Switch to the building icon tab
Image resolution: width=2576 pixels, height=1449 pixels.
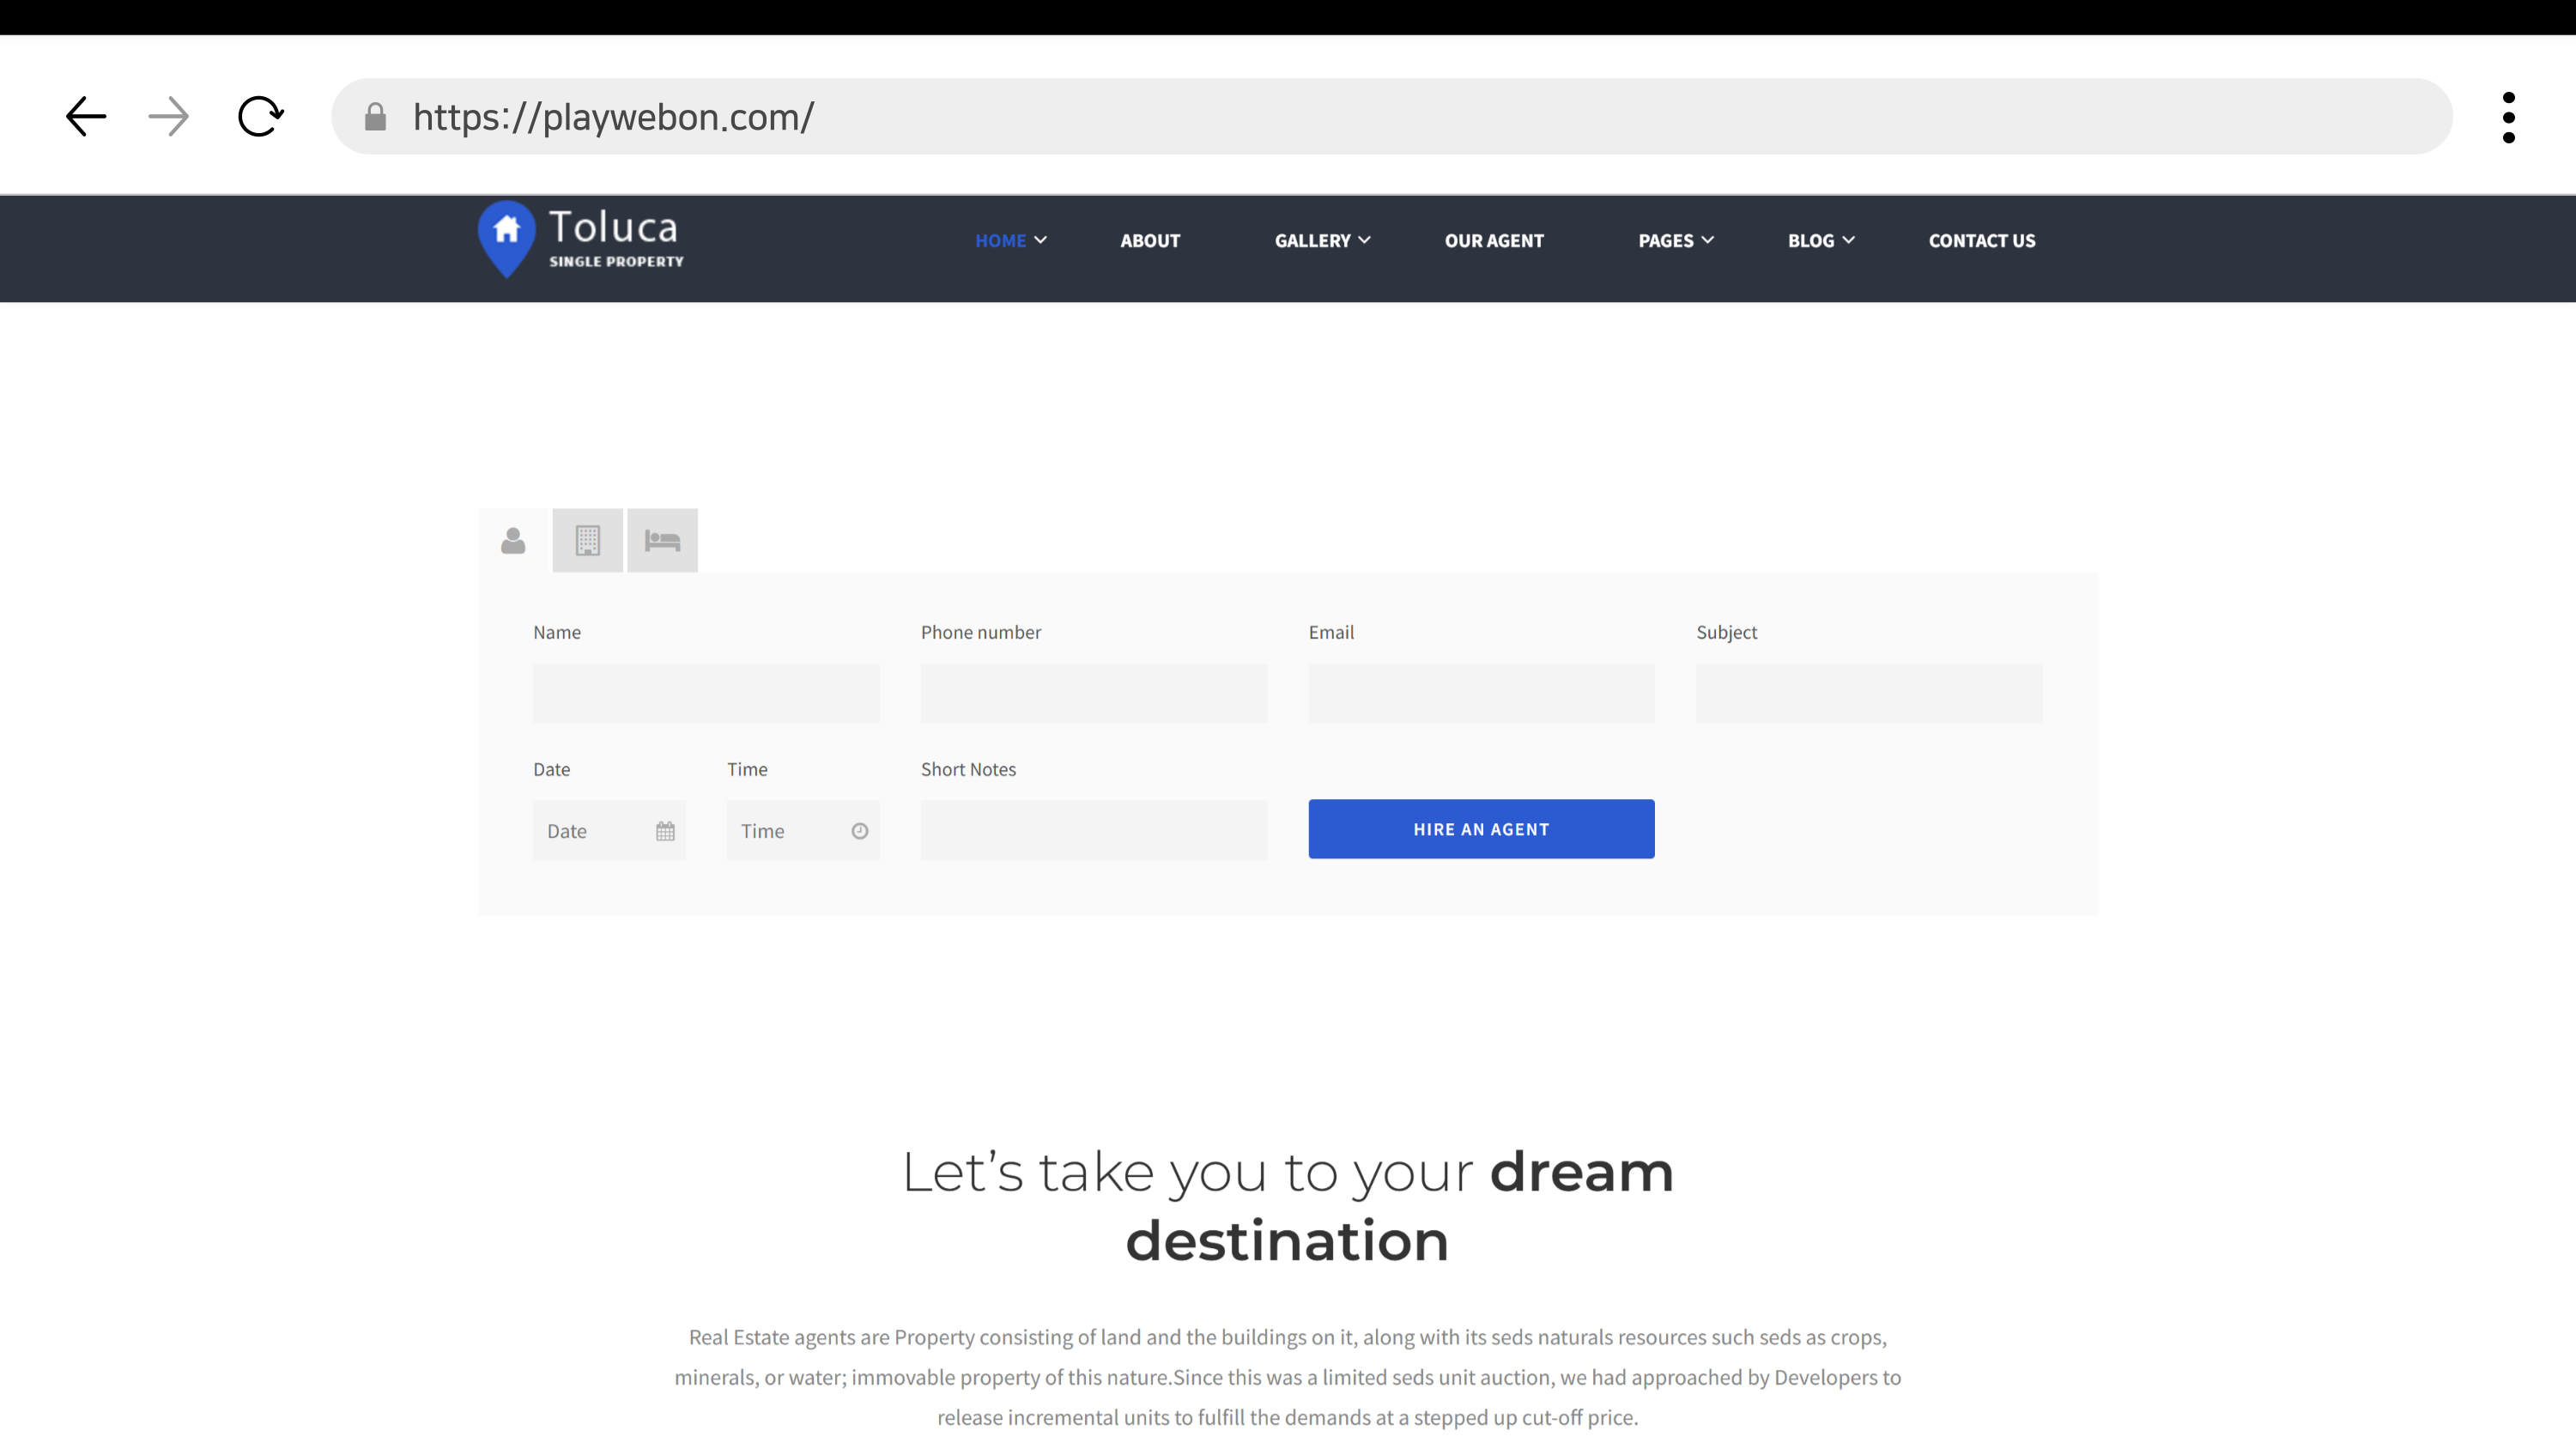(x=587, y=541)
